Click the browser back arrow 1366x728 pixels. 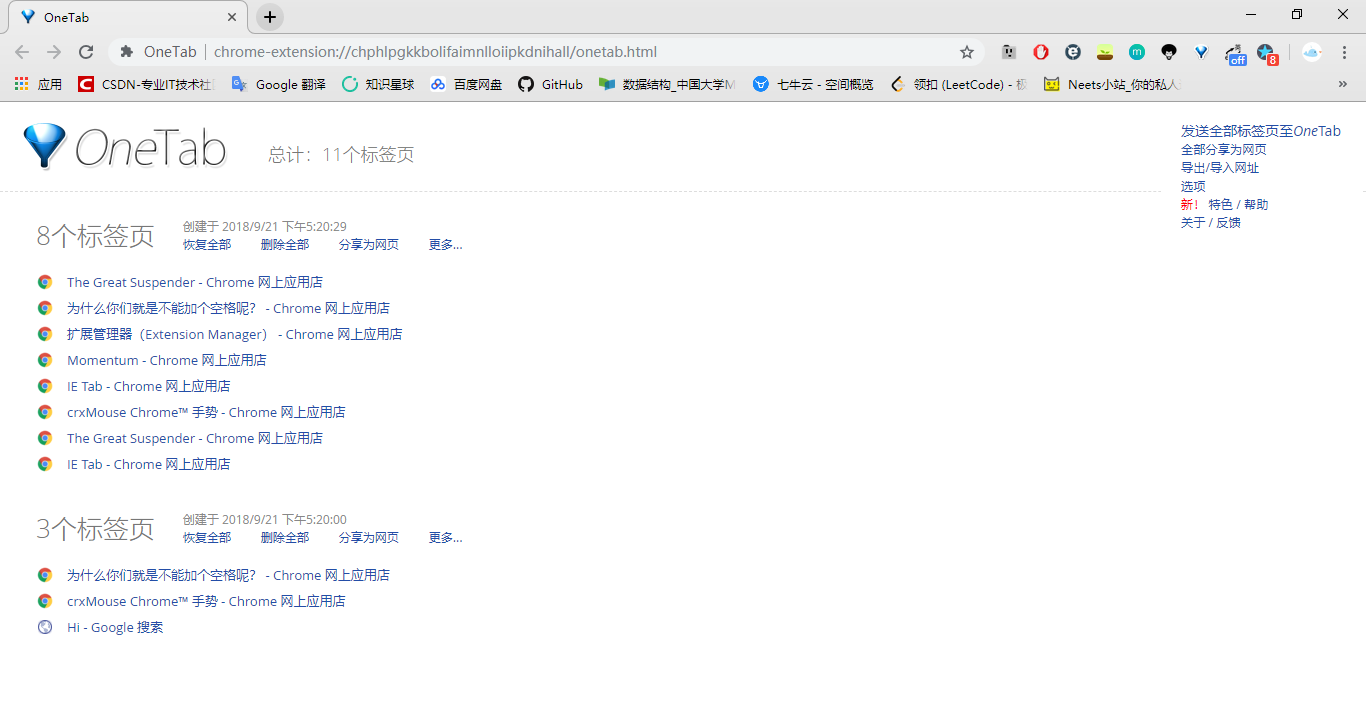pos(22,52)
